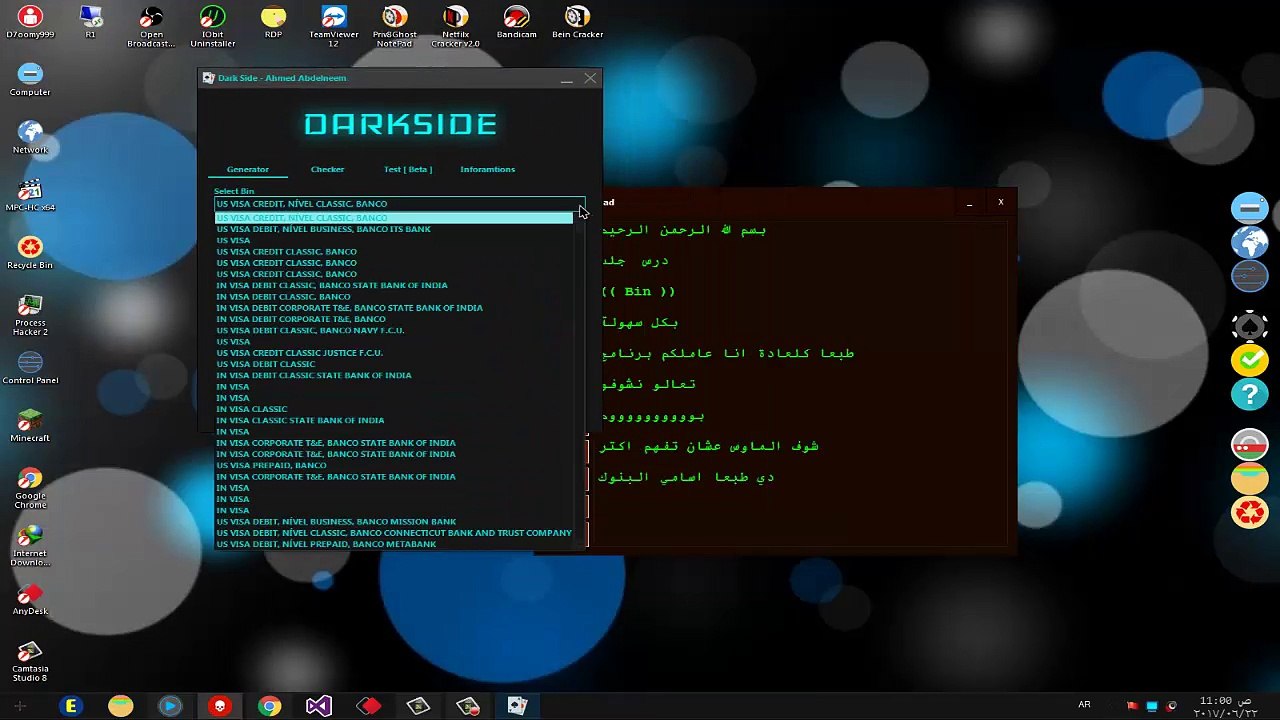Click the red recycle dock icon
Image resolution: width=1280 pixels, height=720 pixels.
pos(1250,512)
